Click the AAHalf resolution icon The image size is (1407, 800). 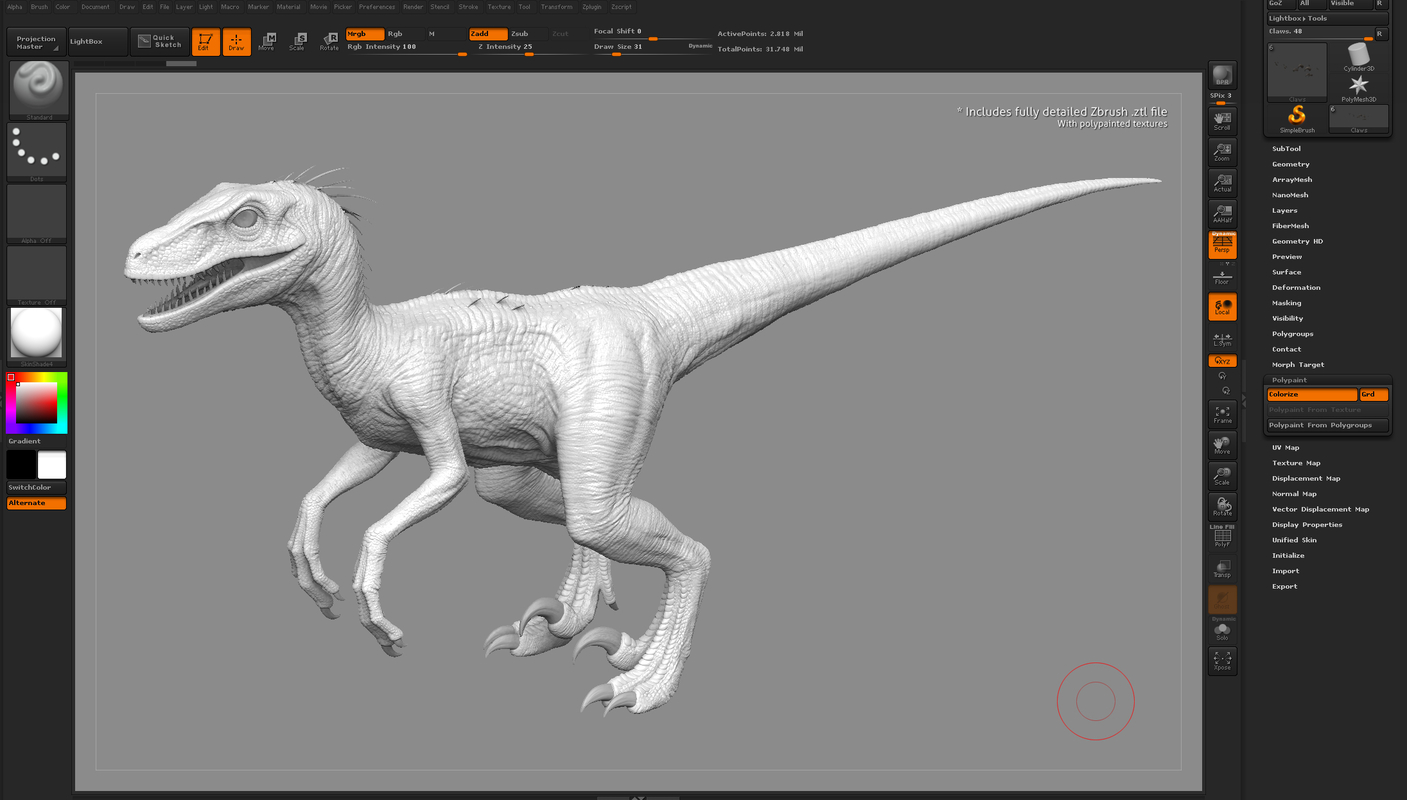tap(1221, 213)
